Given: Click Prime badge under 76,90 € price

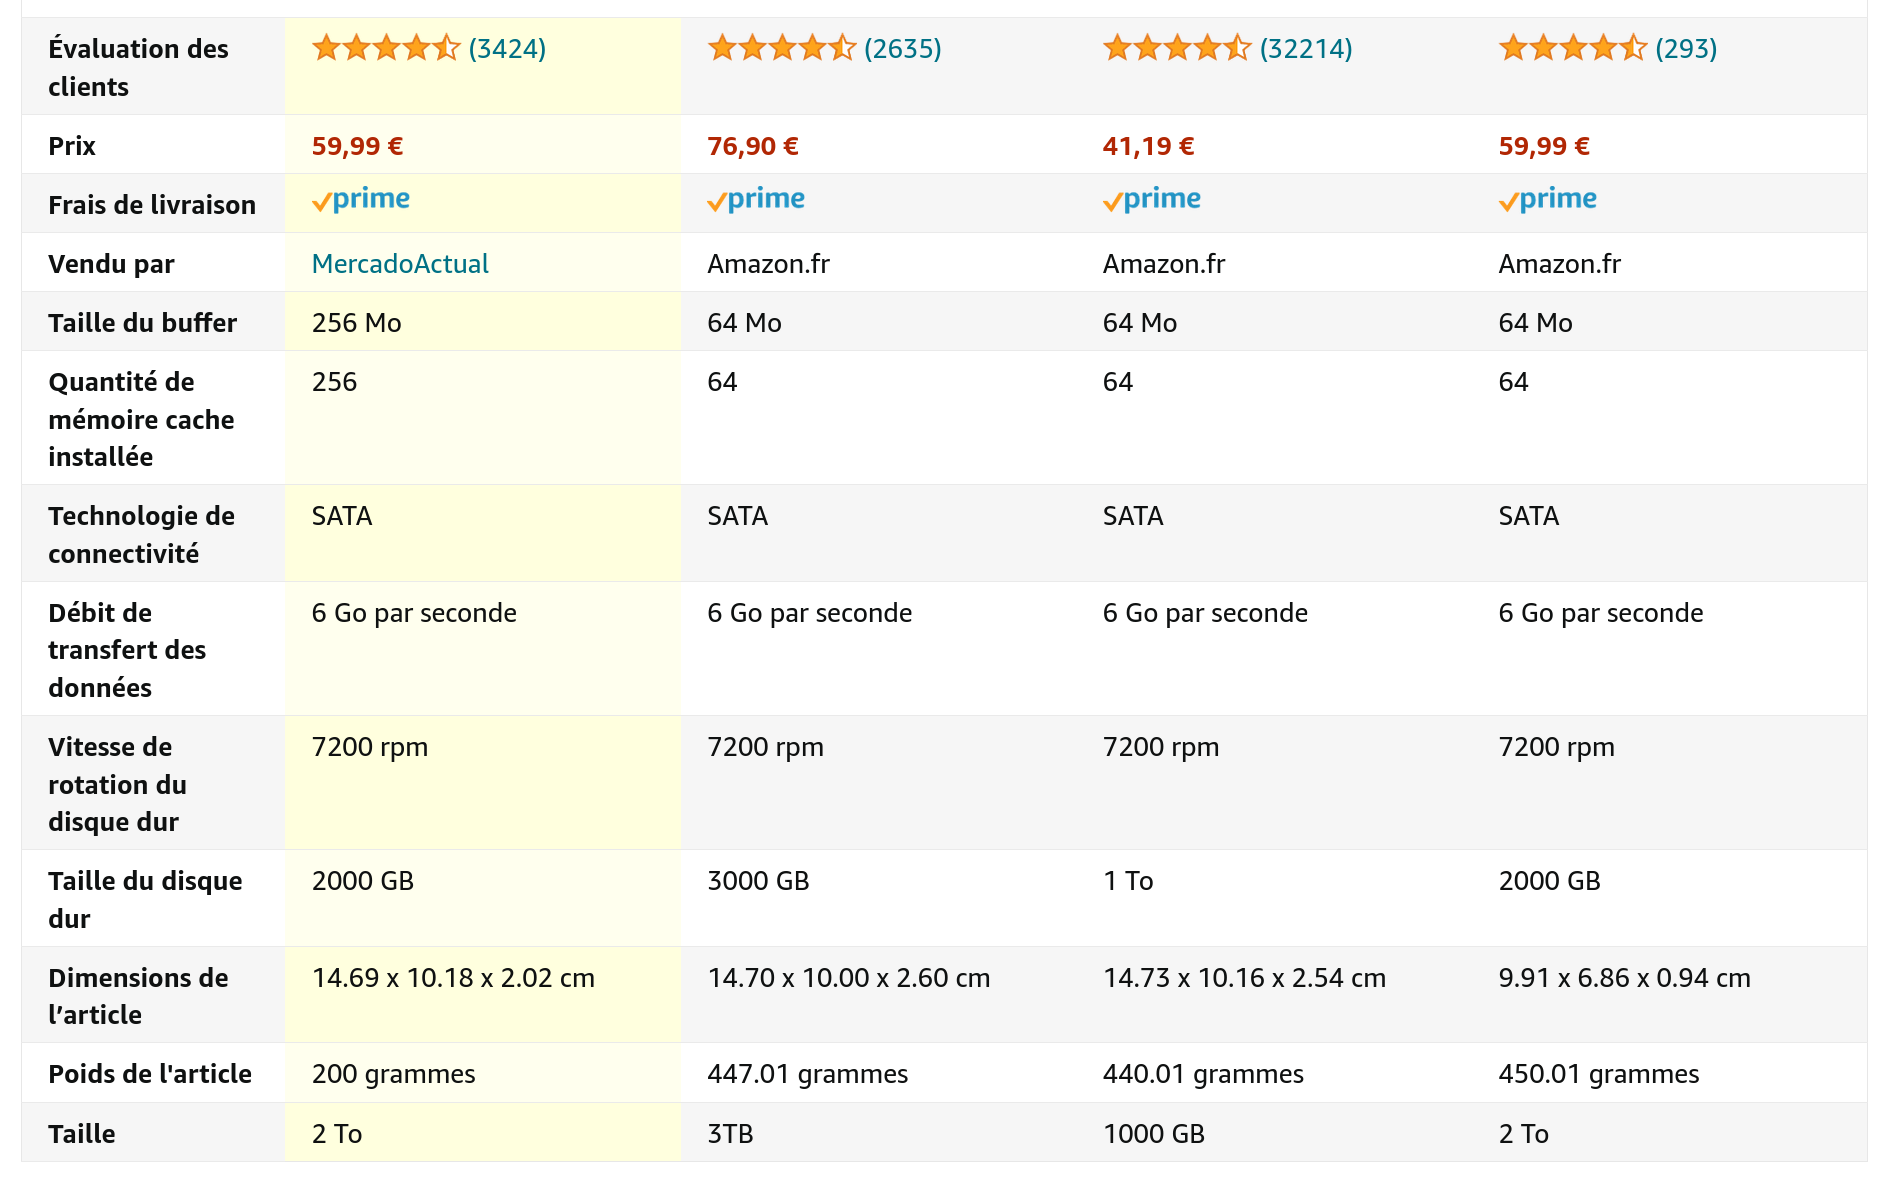Looking at the screenshot, I should coord(756,200).
